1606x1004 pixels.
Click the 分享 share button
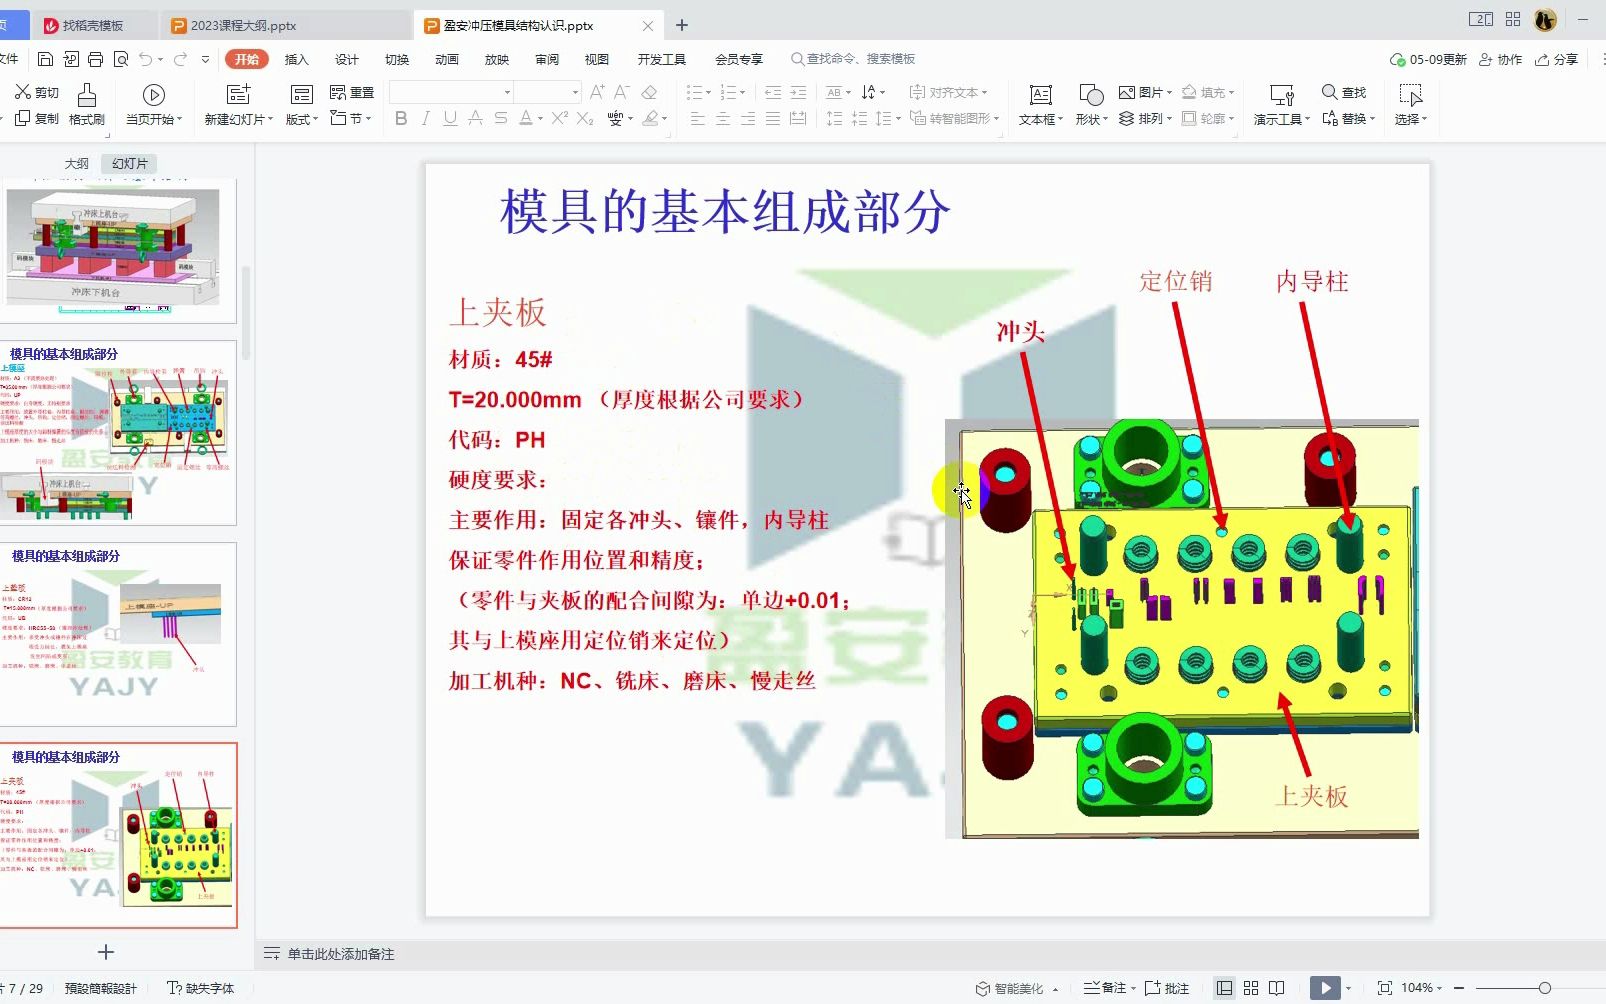1558,59
